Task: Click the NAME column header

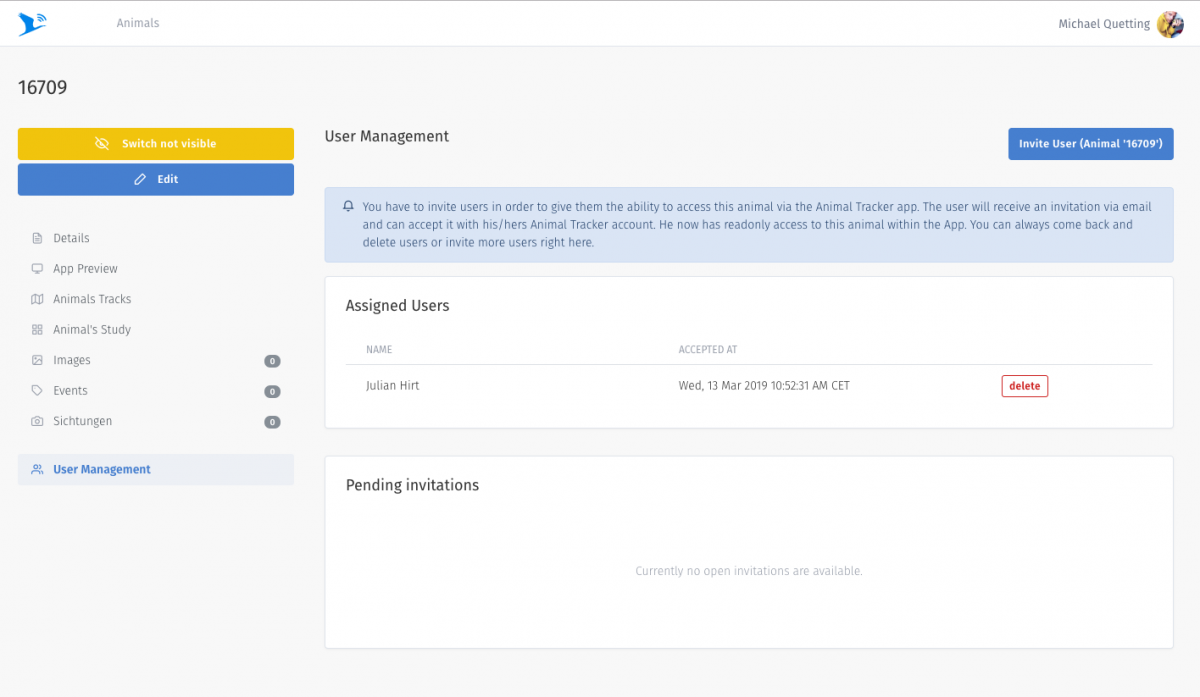Action: click(379, 350)
